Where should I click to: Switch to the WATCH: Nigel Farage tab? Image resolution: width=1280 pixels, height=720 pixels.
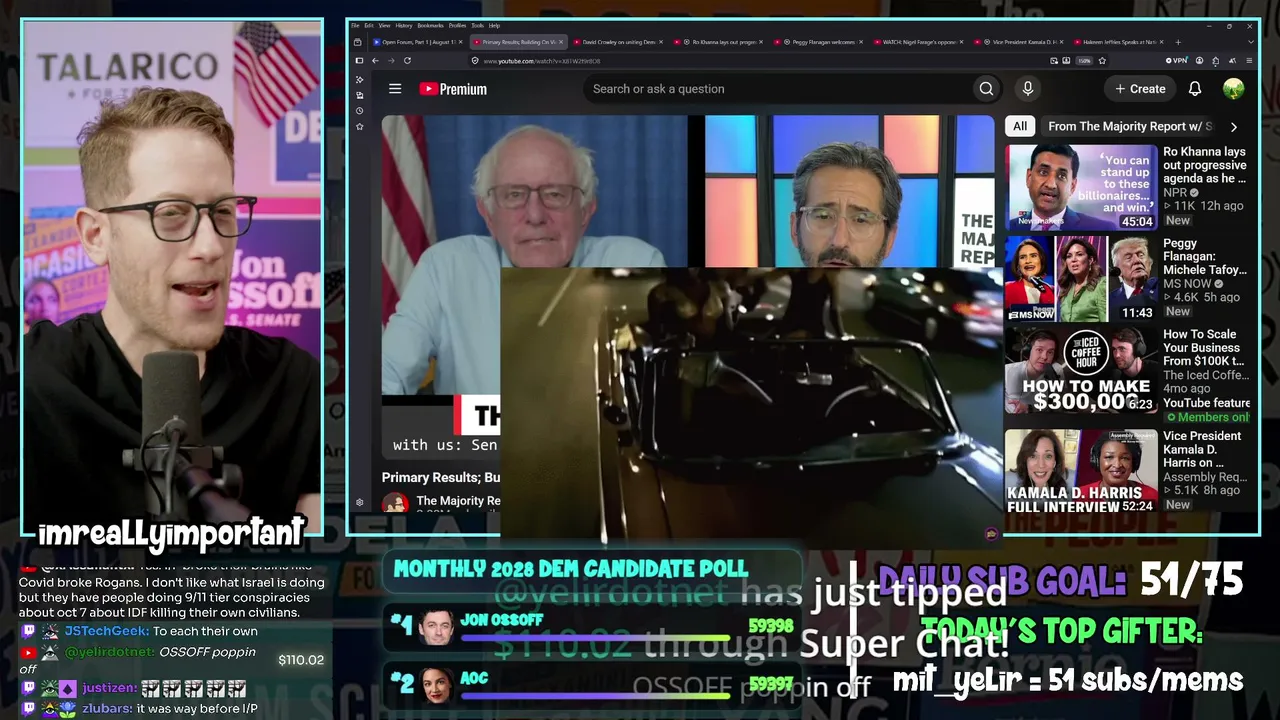pyautogui.click(x=918, y=42)
